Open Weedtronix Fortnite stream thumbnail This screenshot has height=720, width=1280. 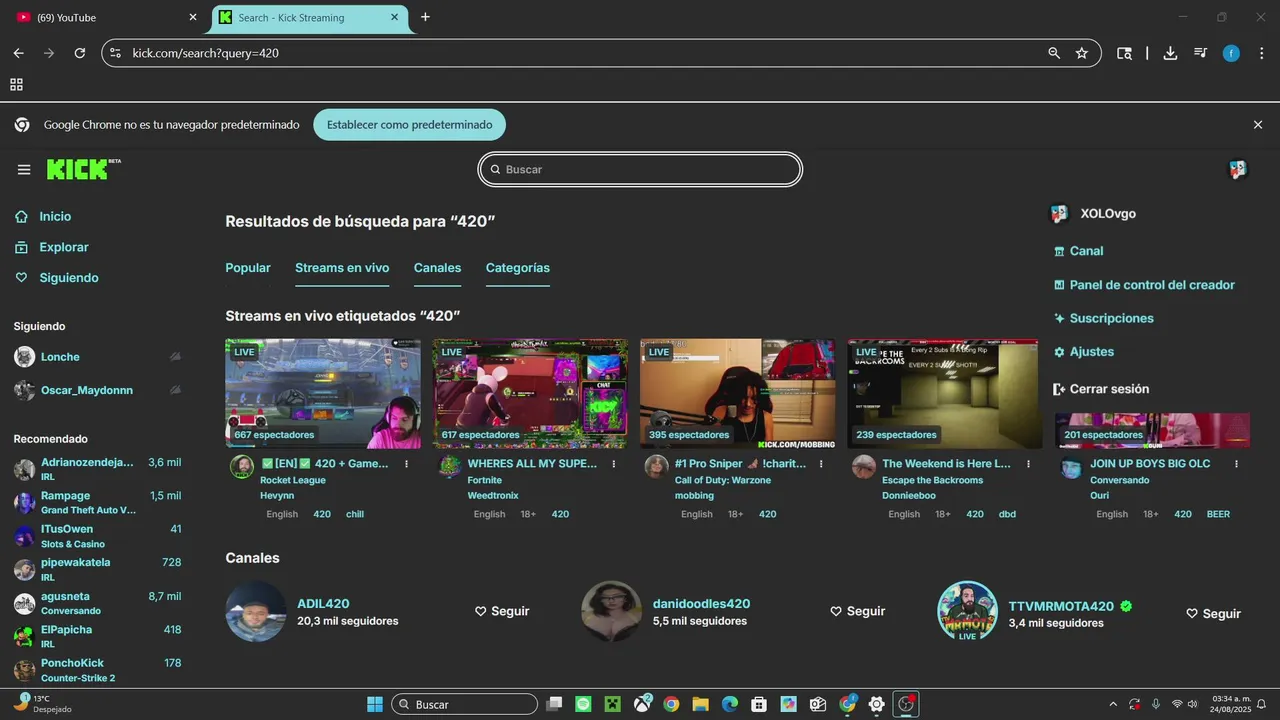530,393
